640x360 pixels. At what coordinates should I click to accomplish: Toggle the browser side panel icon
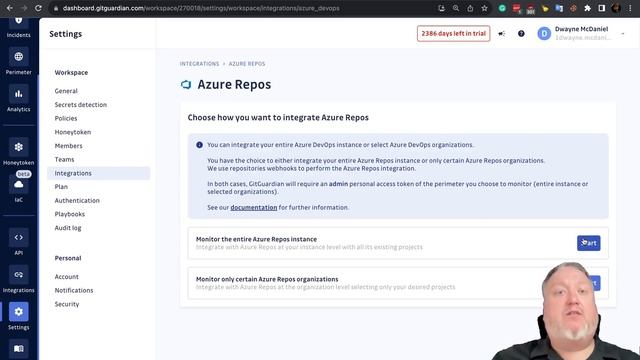[602, 8]
